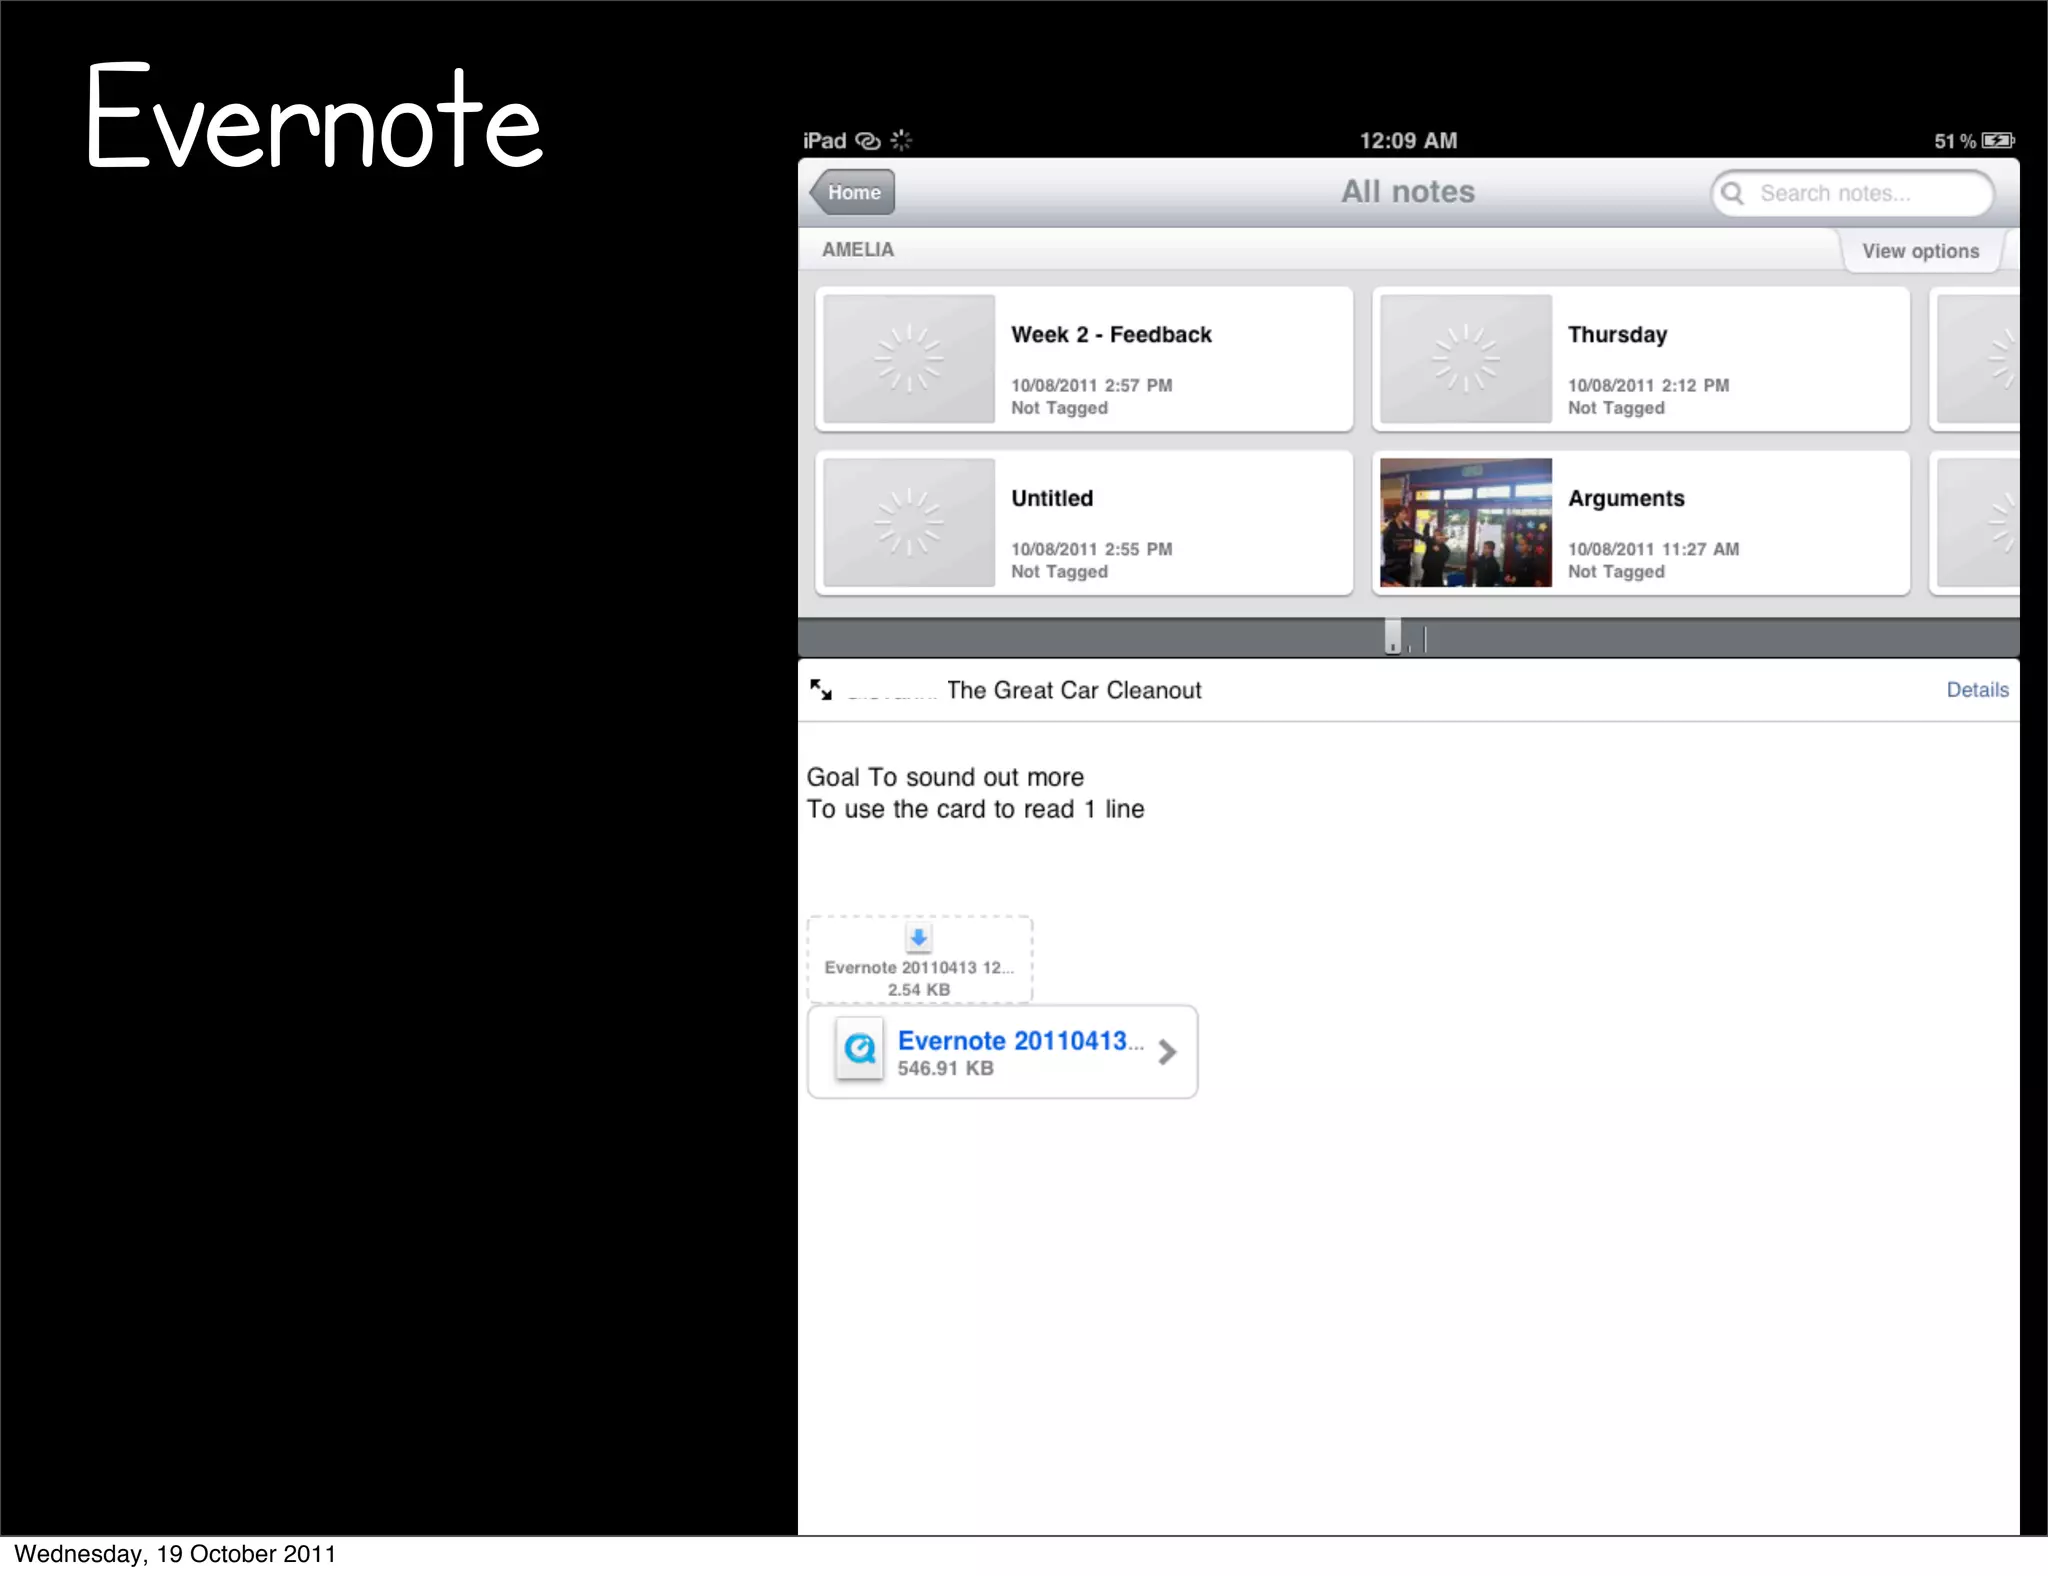Viewport: 2048px width, 1576px height.
Task: Click the AMELIA notebook header
Action: coord(858,250)
